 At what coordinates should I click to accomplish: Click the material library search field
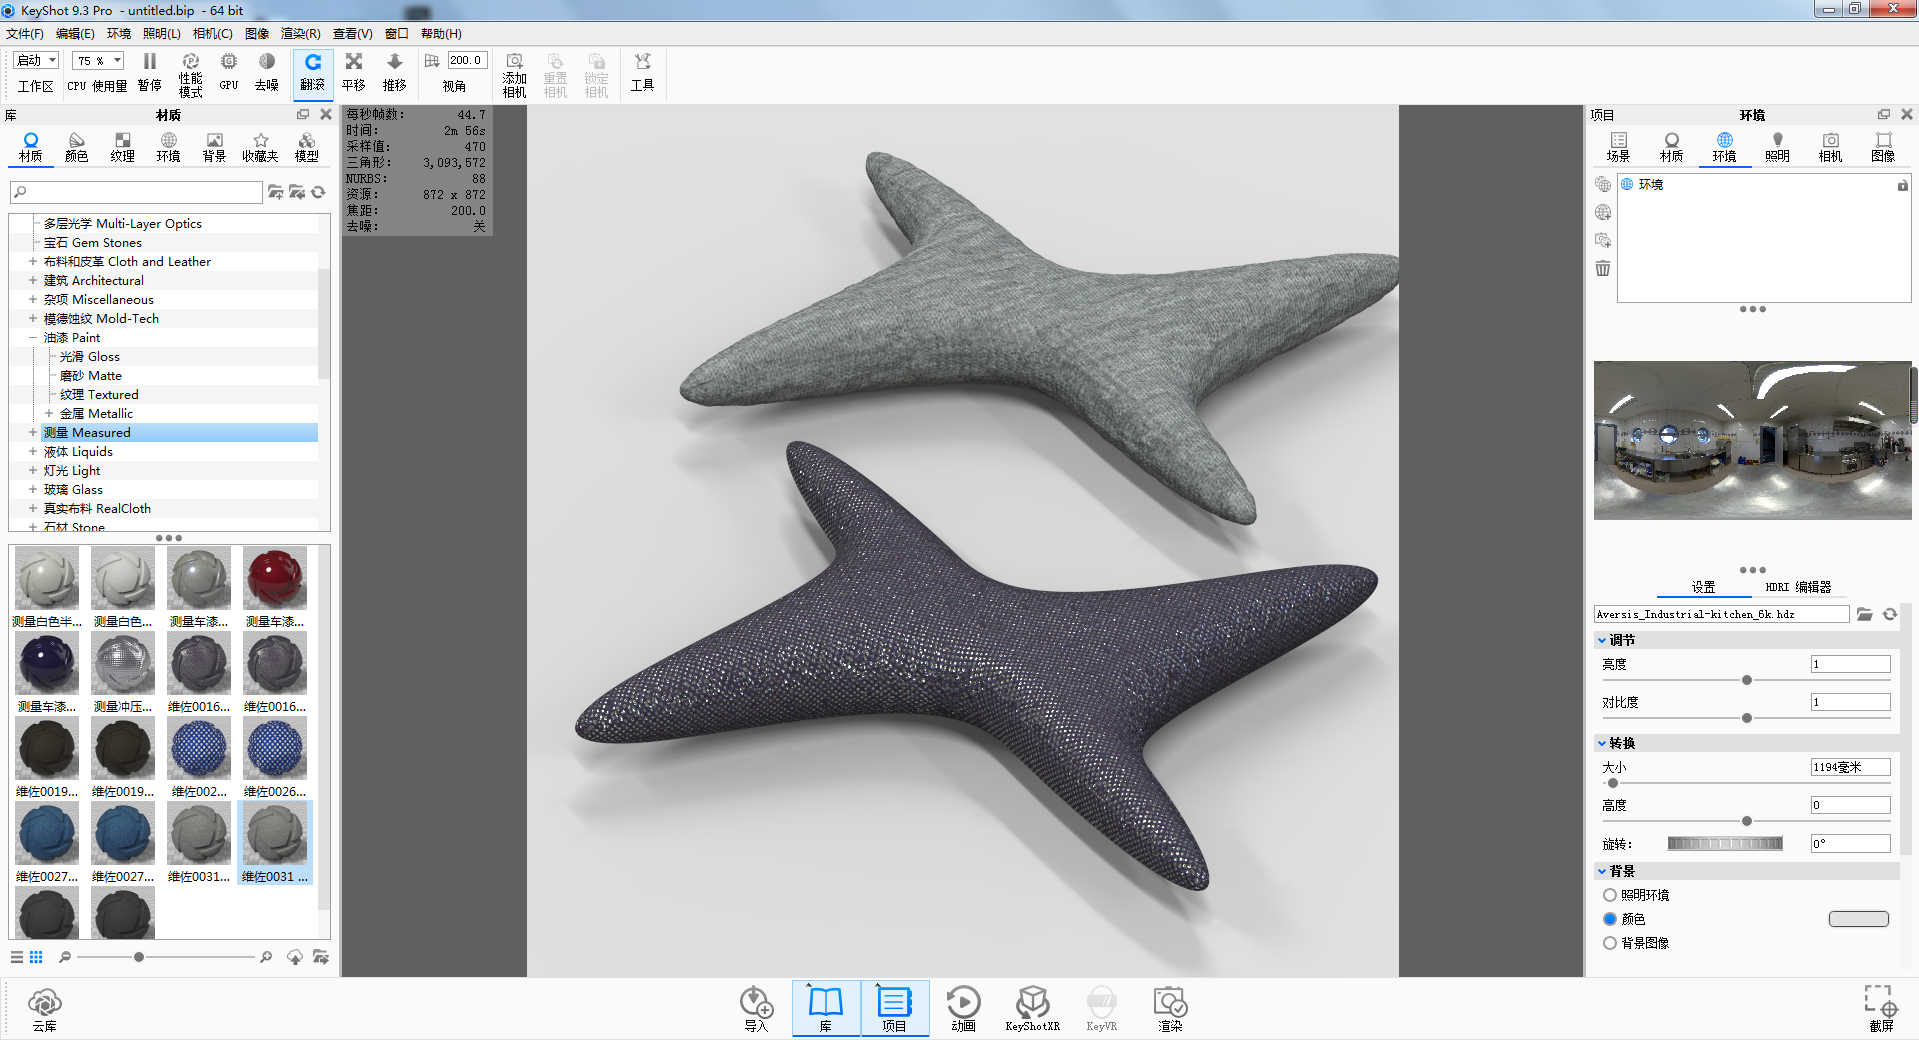click(x=136, y=192)
